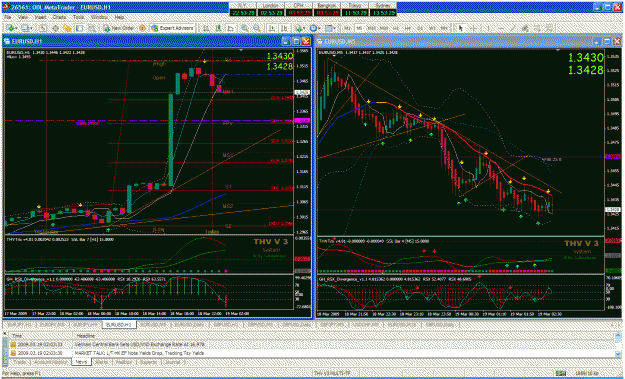Screen dimensions: 625x379
Task: Select the Equidistant Channel drawing tool
Action: [525, 28]
